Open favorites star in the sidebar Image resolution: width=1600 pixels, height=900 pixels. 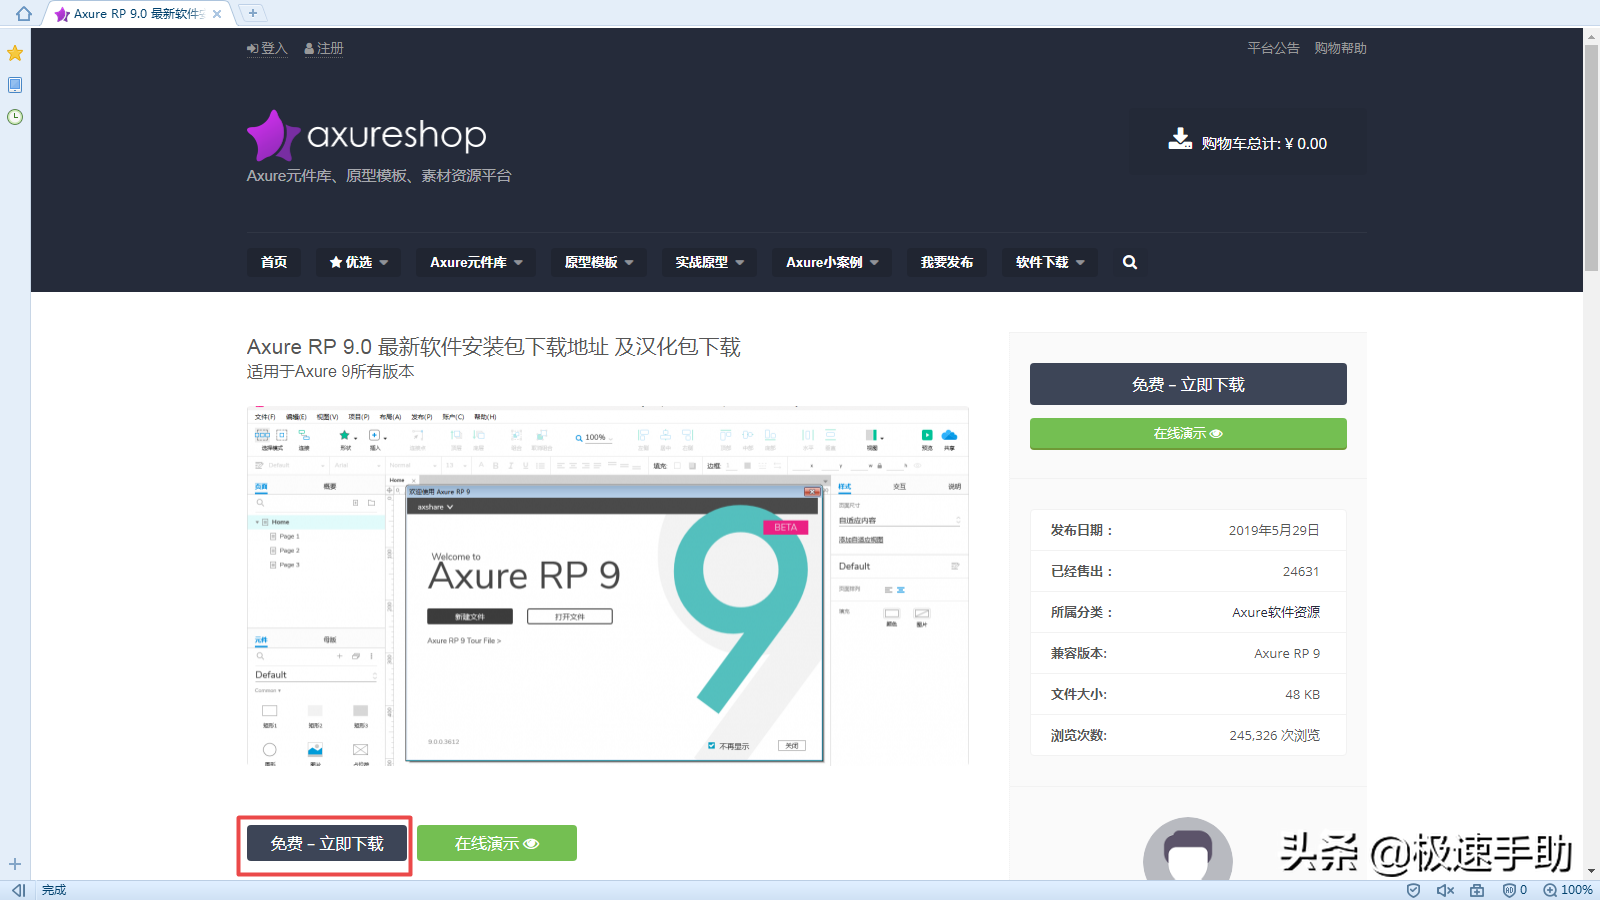[15, 53]
